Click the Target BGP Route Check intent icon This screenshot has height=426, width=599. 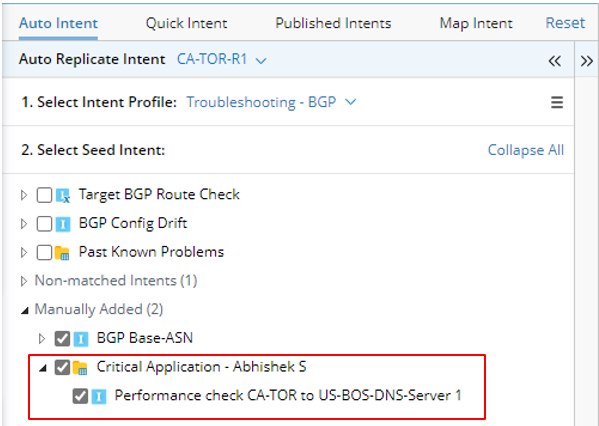(x=63, y=195)
